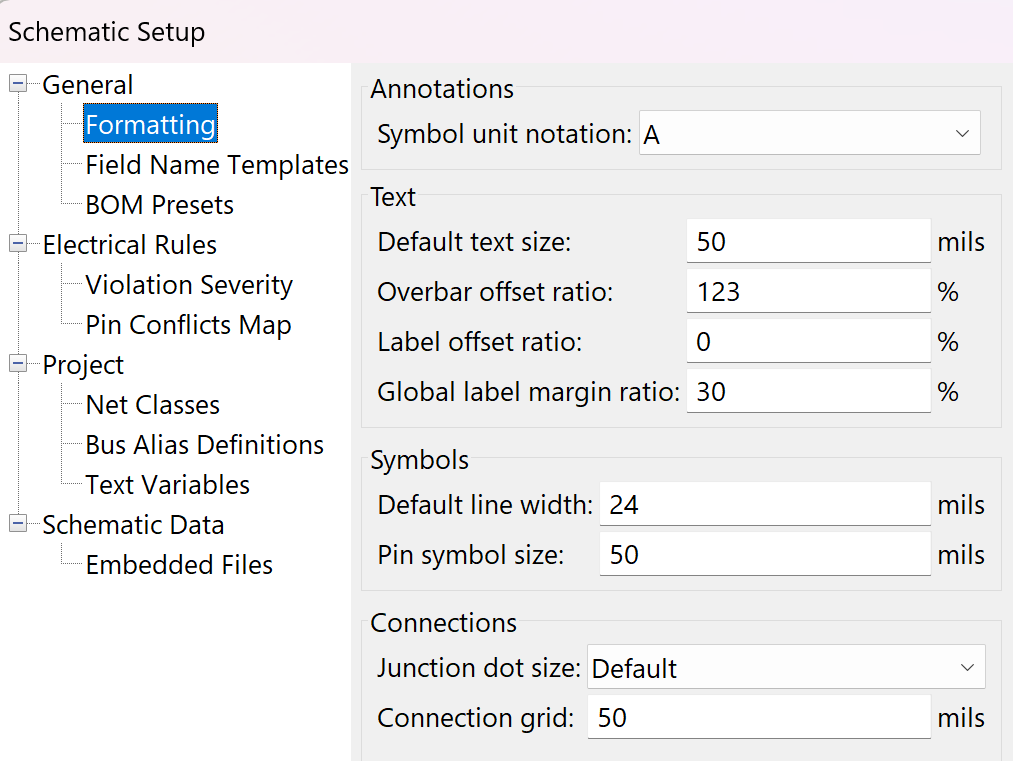Select Embedded Files in the tree
Screen dimensions: 1013x761
coord(178,565)
